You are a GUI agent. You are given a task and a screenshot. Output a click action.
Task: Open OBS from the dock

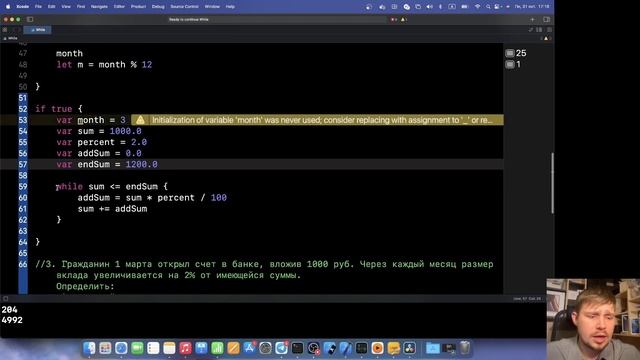point(313,348)
